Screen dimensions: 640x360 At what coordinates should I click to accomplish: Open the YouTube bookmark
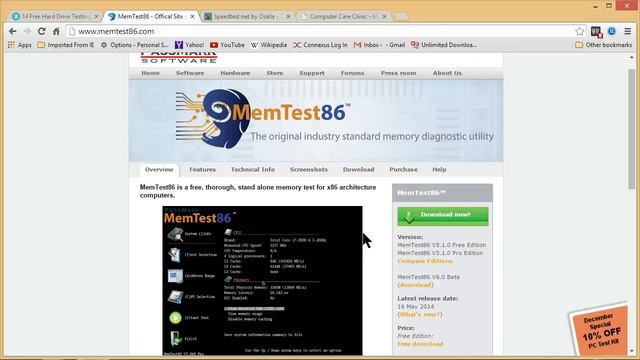(227, 45)
